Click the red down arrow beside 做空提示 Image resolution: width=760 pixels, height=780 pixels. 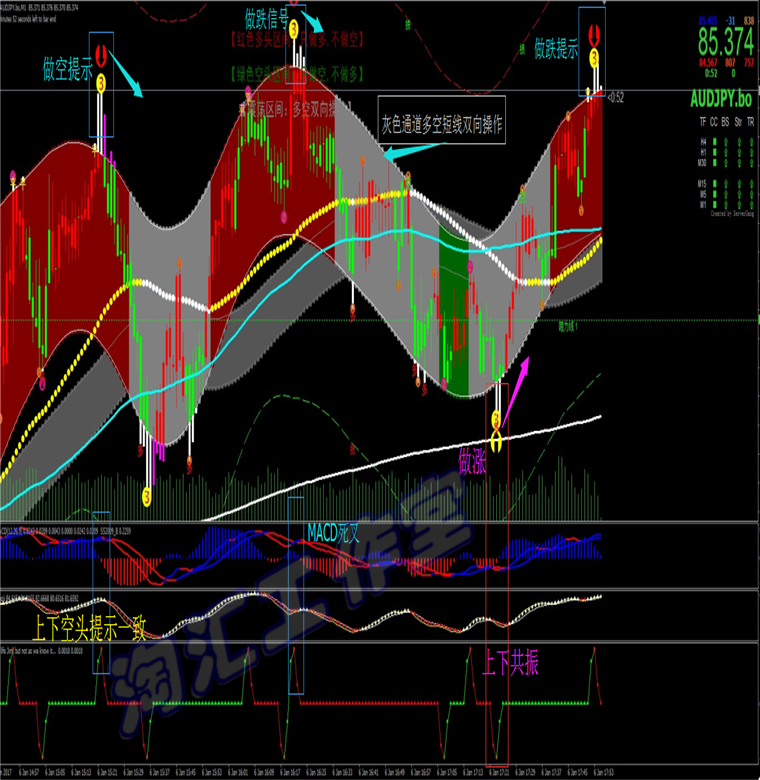coord(101,55)
